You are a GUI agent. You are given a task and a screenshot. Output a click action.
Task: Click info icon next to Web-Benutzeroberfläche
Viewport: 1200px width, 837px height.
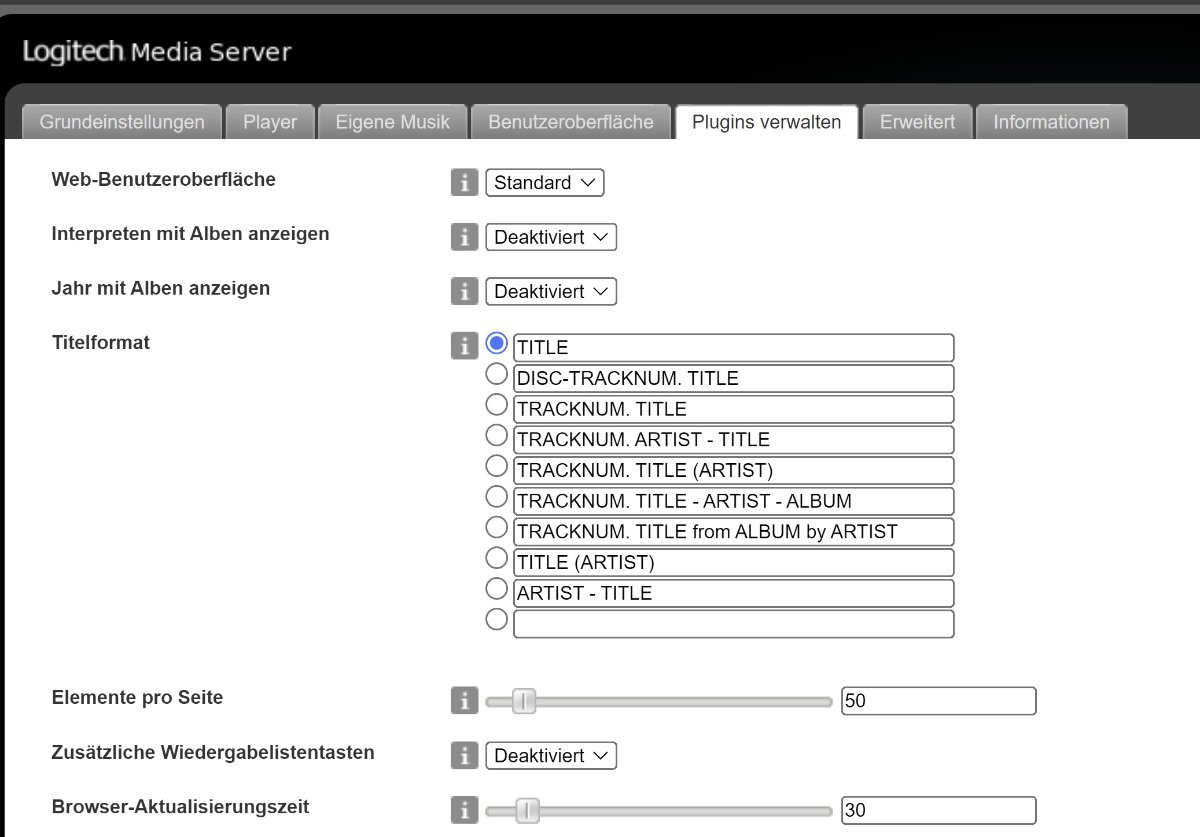(x=464, y=183)
